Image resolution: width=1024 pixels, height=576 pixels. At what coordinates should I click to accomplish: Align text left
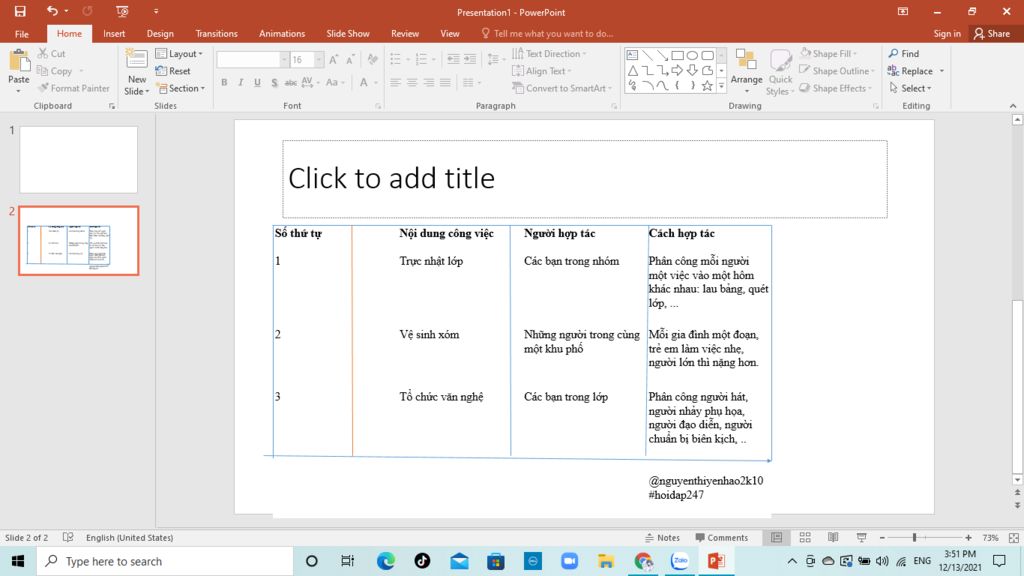[395, 82]
